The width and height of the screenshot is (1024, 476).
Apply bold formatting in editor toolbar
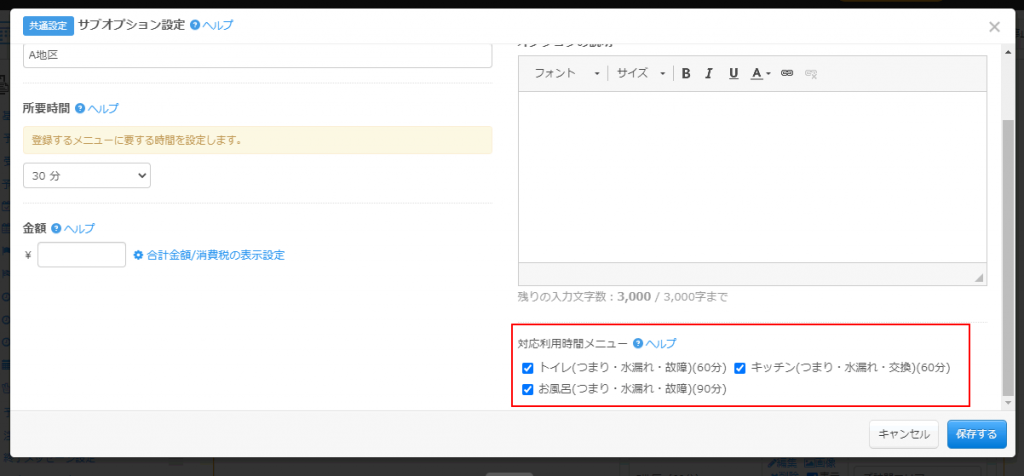pos(686,73)
